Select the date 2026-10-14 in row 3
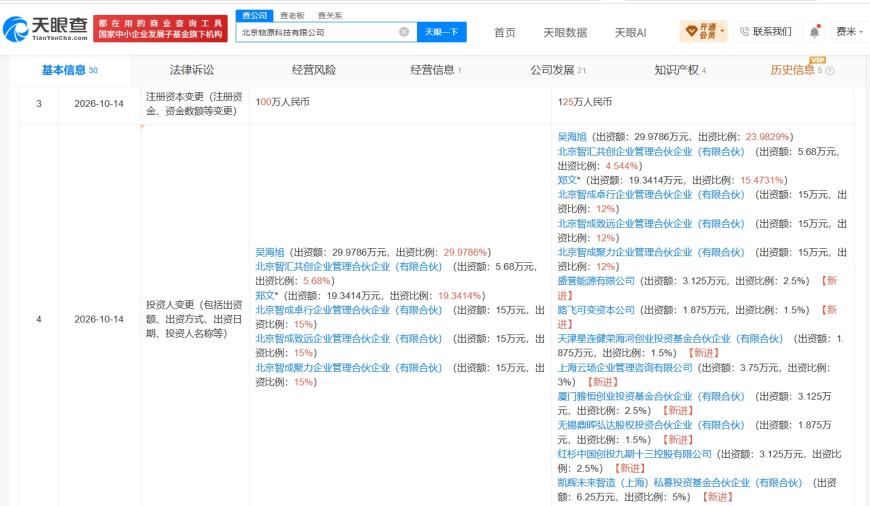 [x=99, y=104]
